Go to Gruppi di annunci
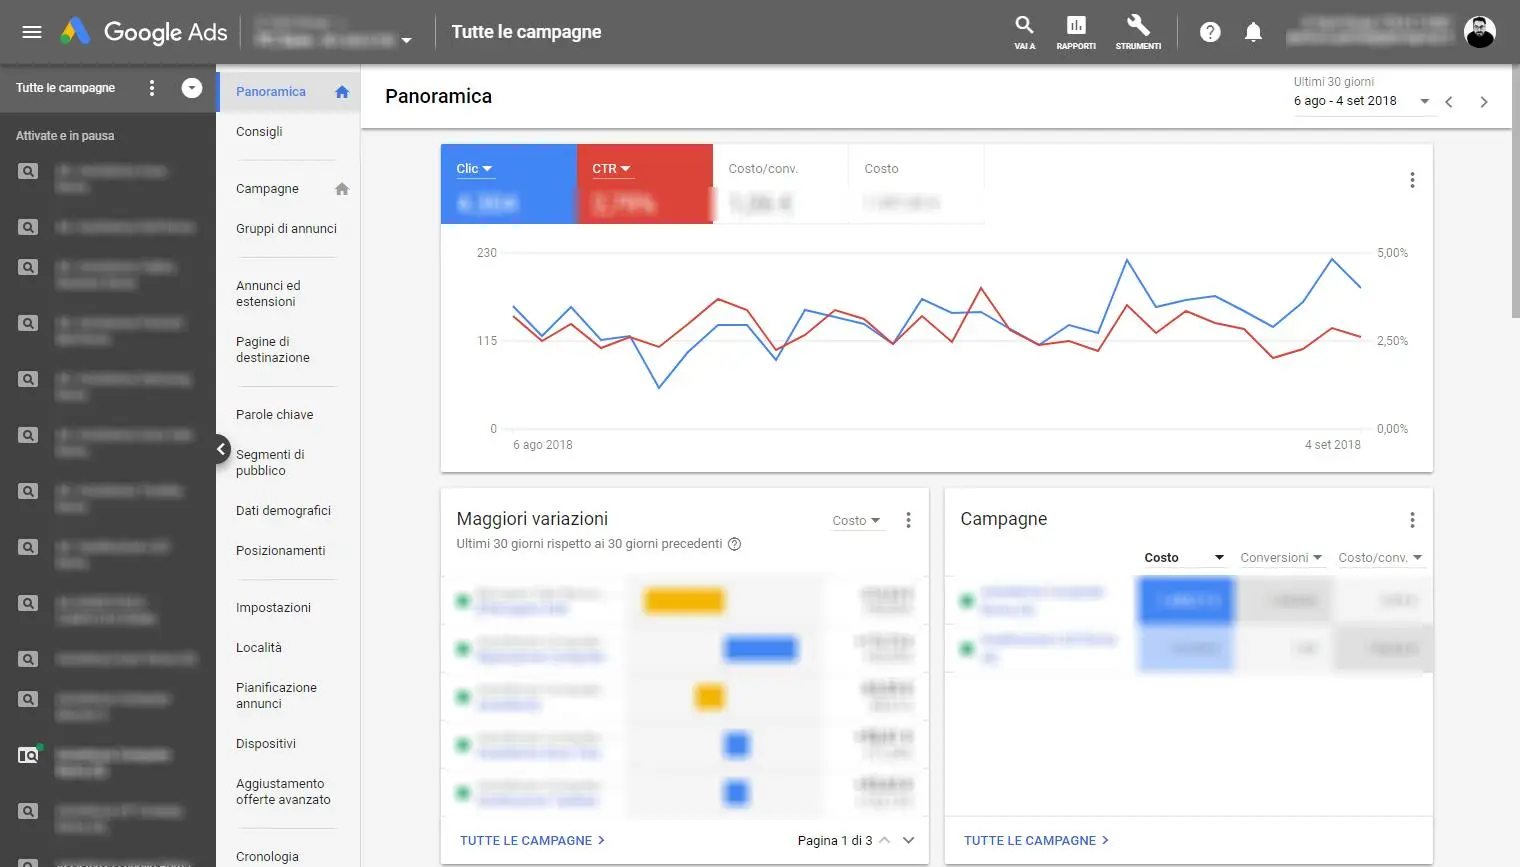The height and width of the screenshot is (867, 1520). coord(286,229)
